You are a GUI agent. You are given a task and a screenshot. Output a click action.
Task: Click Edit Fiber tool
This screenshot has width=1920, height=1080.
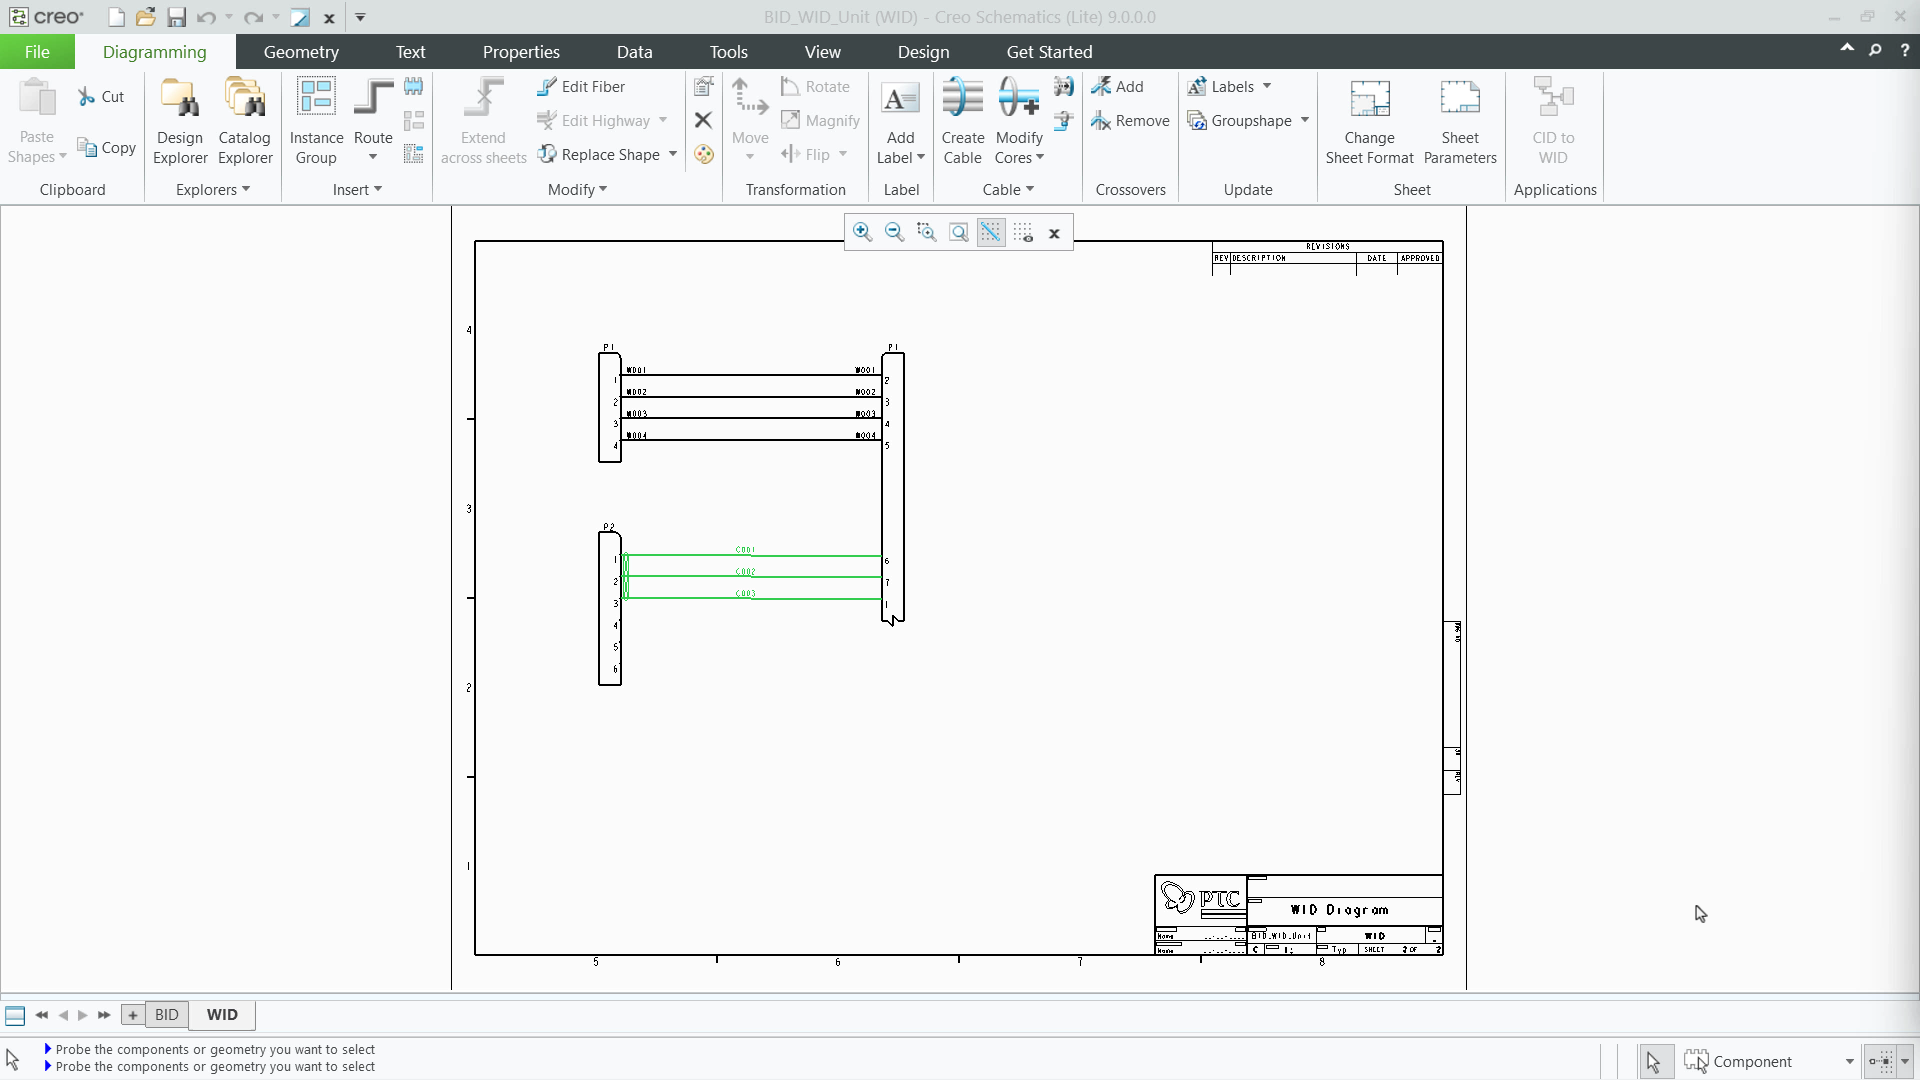point(581,87)
